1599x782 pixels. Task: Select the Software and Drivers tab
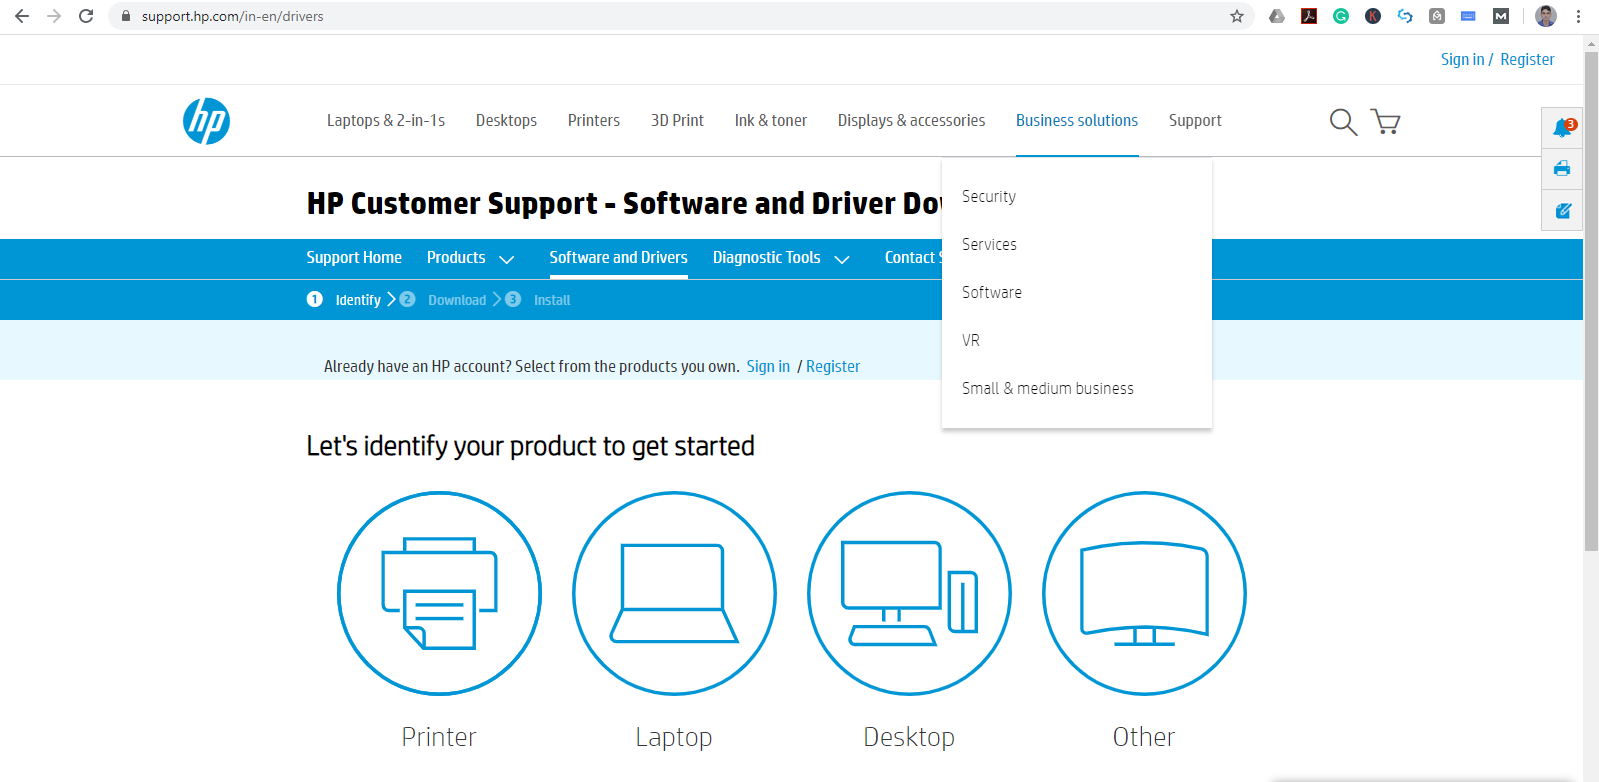point(618,257)
